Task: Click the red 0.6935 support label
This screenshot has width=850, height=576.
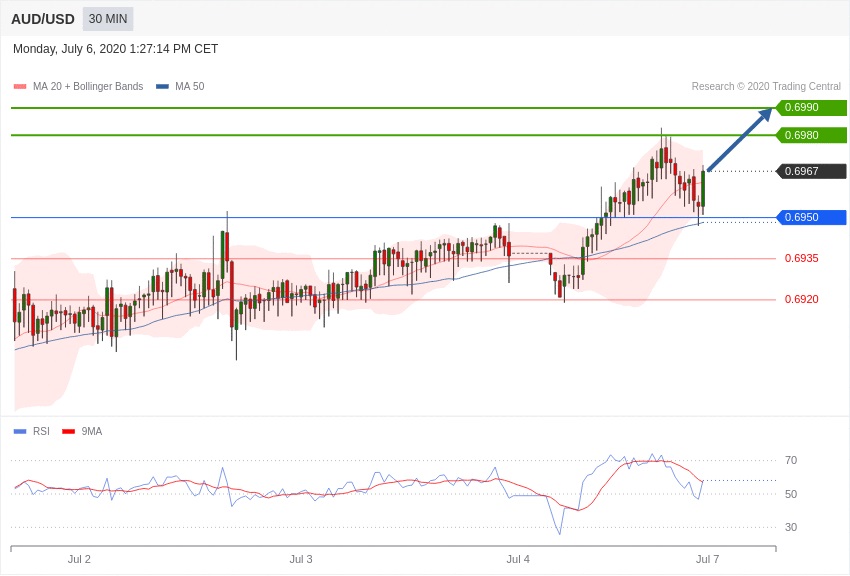Action: click(801, 258)
